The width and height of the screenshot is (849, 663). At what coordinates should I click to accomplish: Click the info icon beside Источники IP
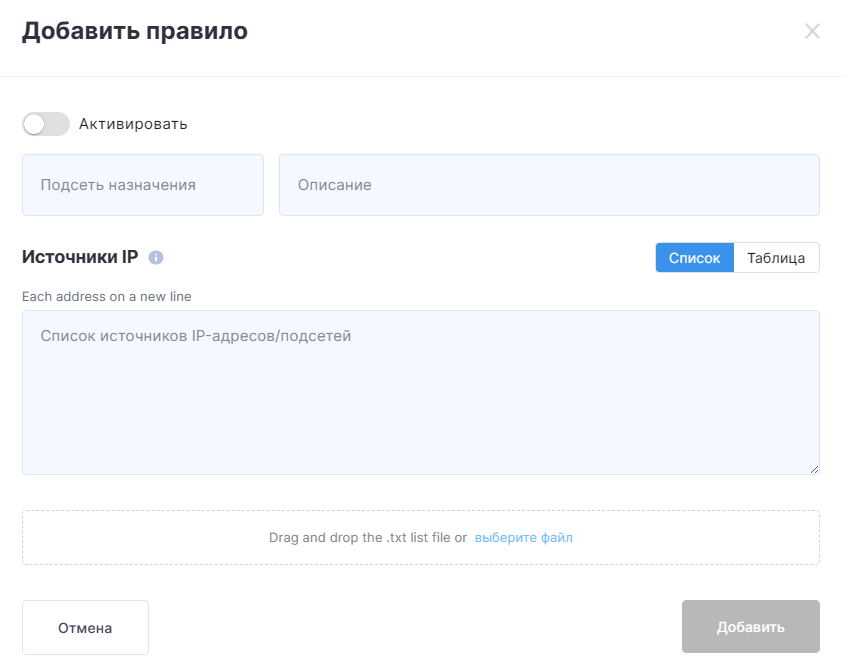coord(156,257)
